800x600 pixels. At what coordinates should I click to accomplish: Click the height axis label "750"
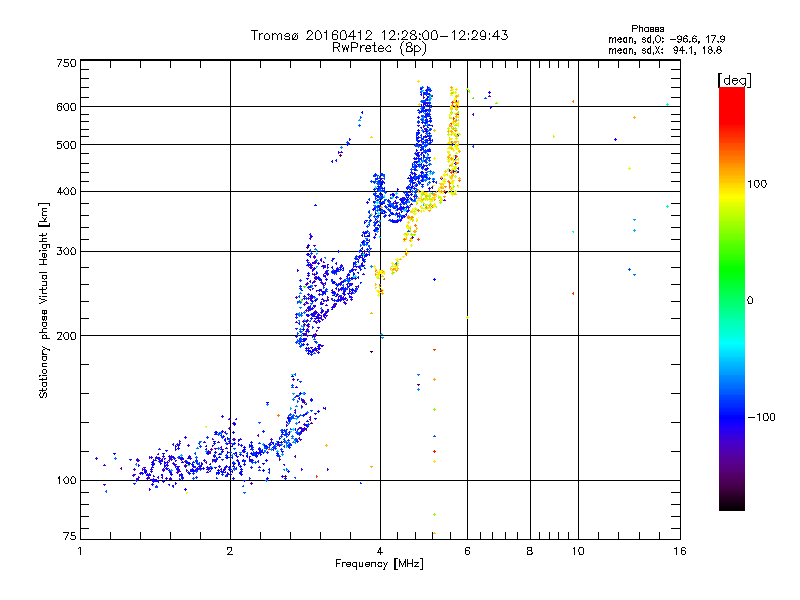pos(67,63)
